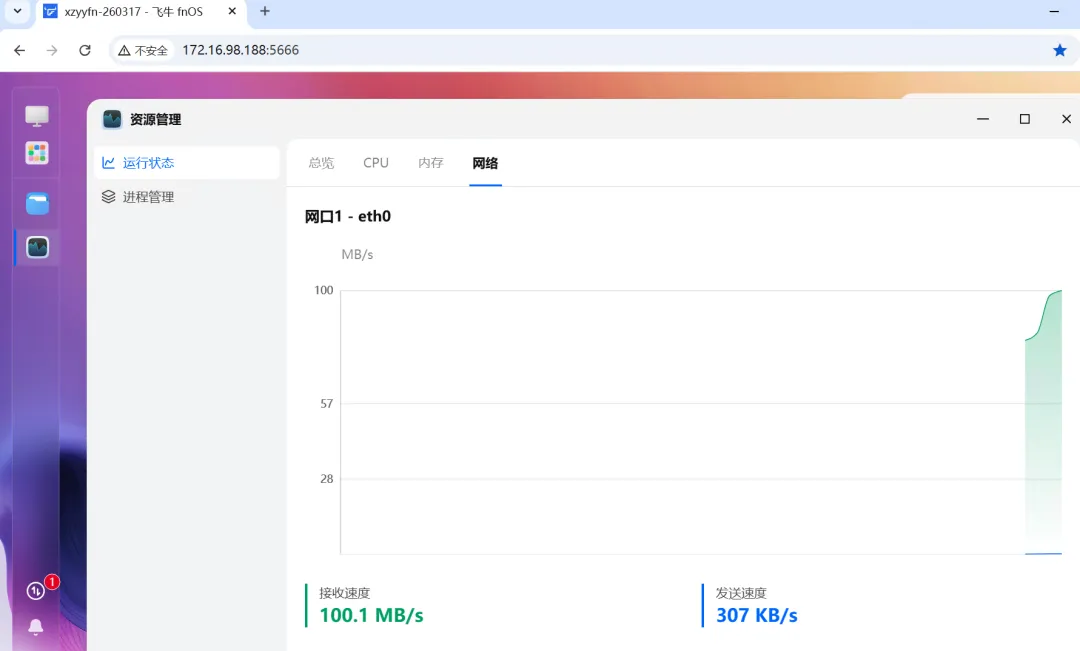The image size is (1080, 651).
Task: Switch to the 总览 tab
Action: pos(321,163)
